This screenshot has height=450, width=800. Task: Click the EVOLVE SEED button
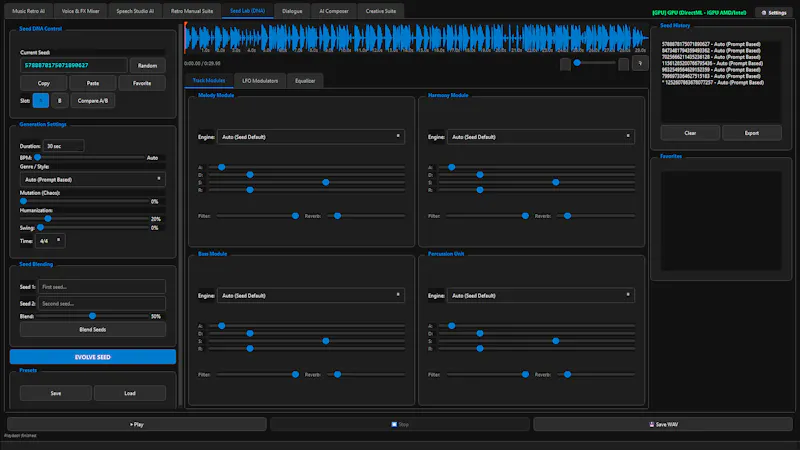tap(92, 357)
